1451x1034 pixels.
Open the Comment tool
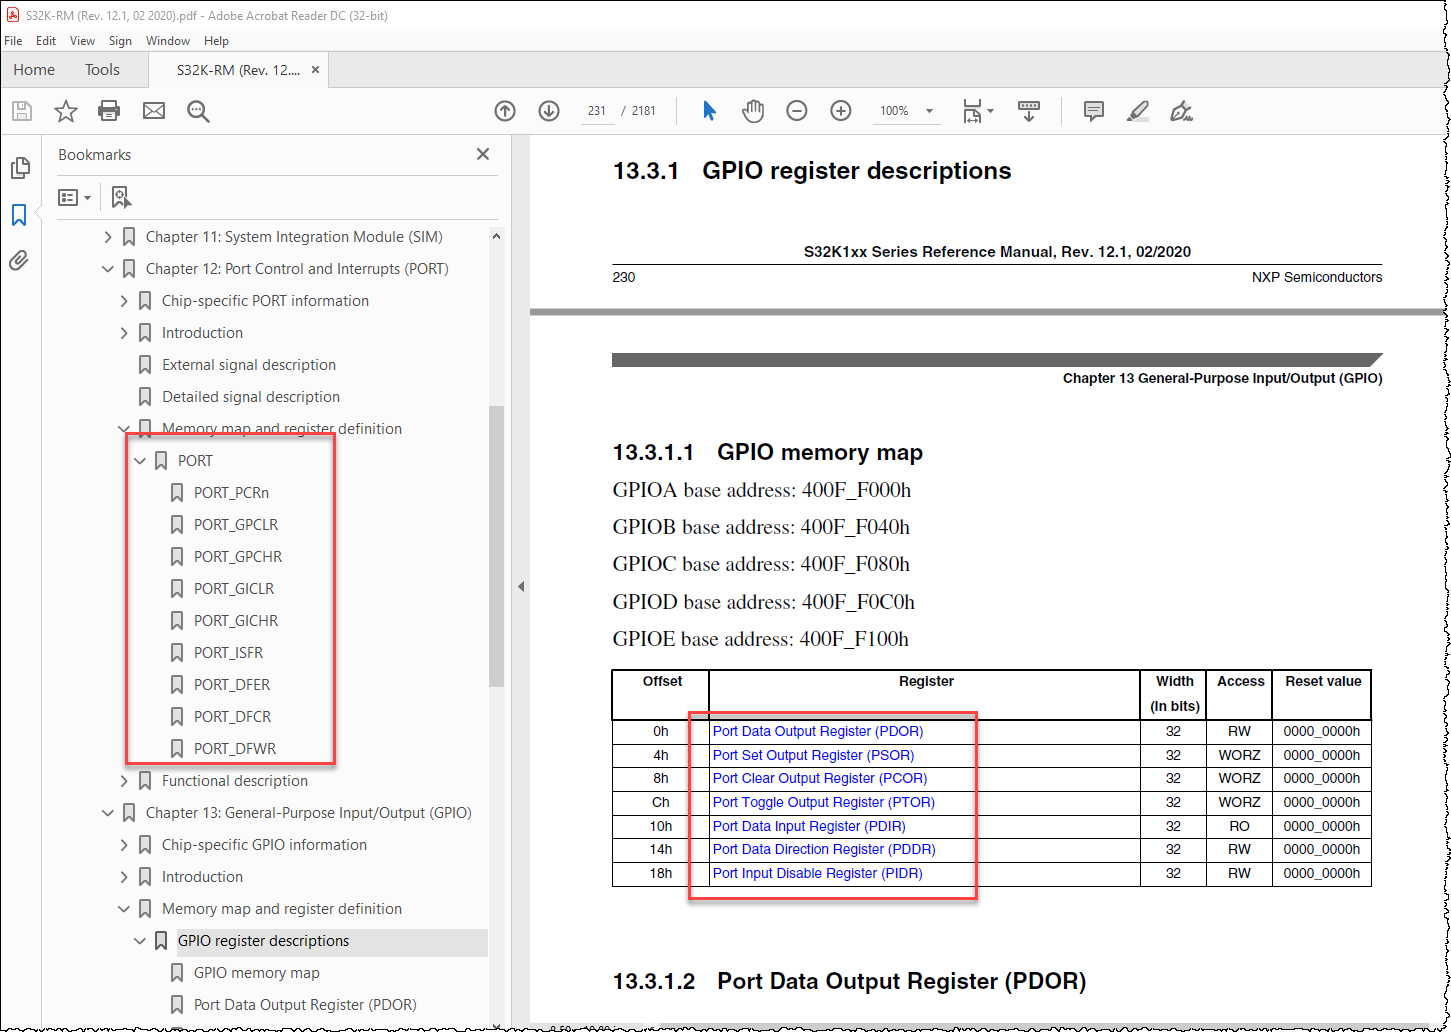[1093, 111]
